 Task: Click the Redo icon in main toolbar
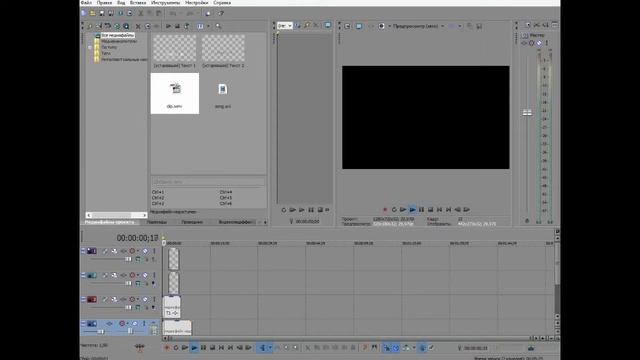tap(190, 13)
